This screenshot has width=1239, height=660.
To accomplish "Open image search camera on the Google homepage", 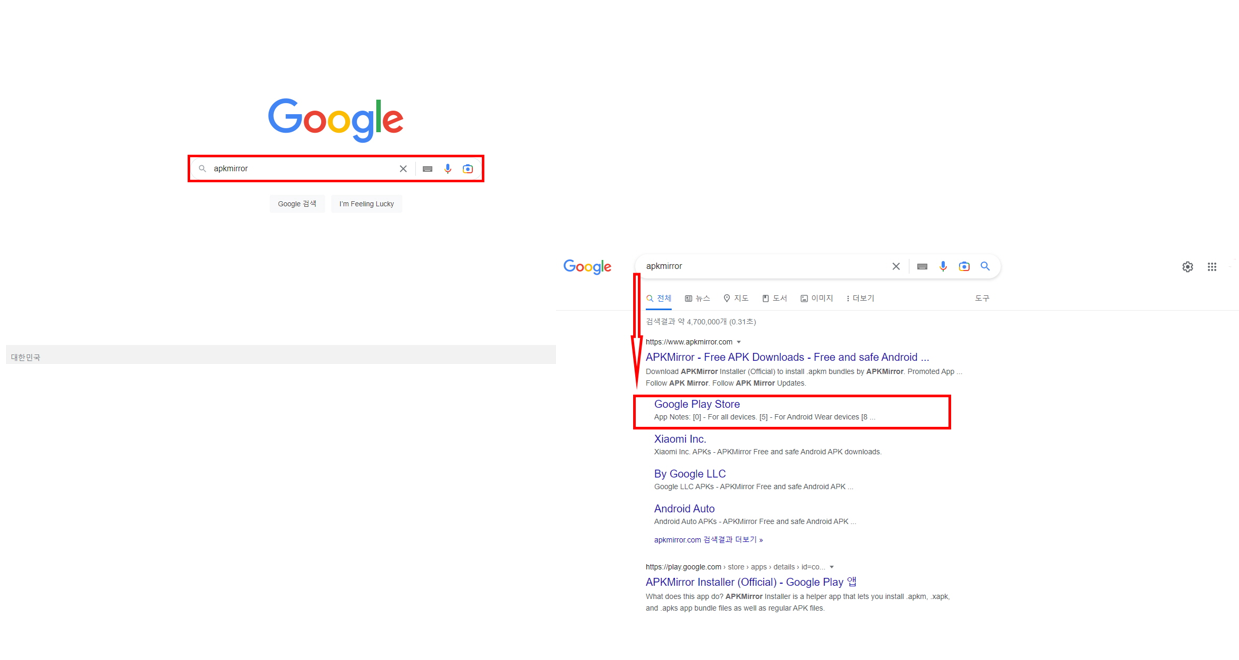I will click(x=468, y=169).
